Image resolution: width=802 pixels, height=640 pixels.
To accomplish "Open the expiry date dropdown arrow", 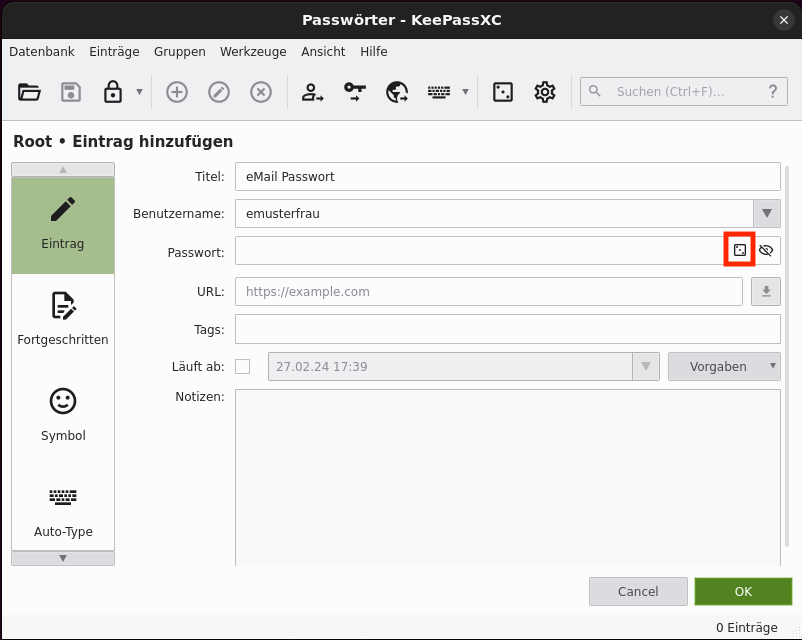I will (646, 366).
